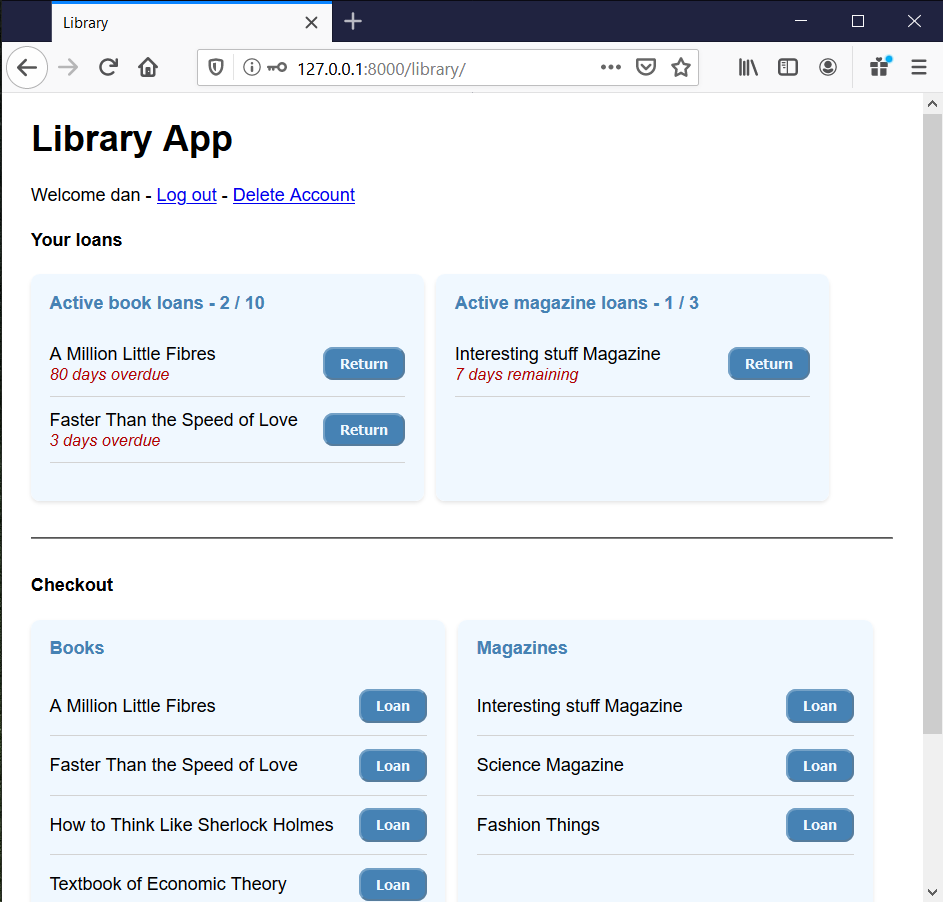The width and height of the screenshot is (943, 902).
Task: Open a new browser tab
Action: point(353,22)
